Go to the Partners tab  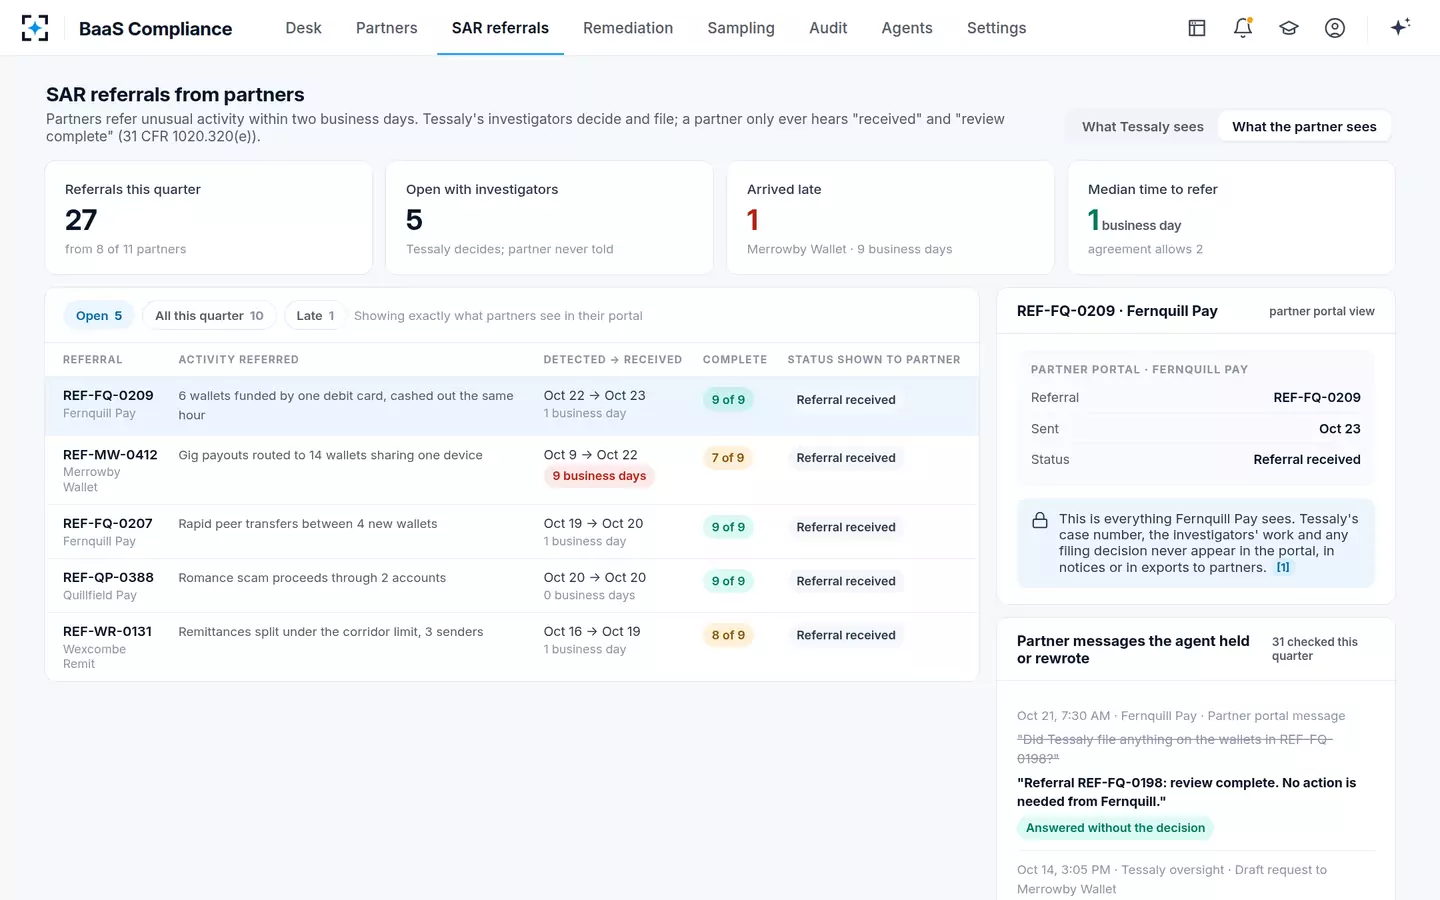pos(387,28)
